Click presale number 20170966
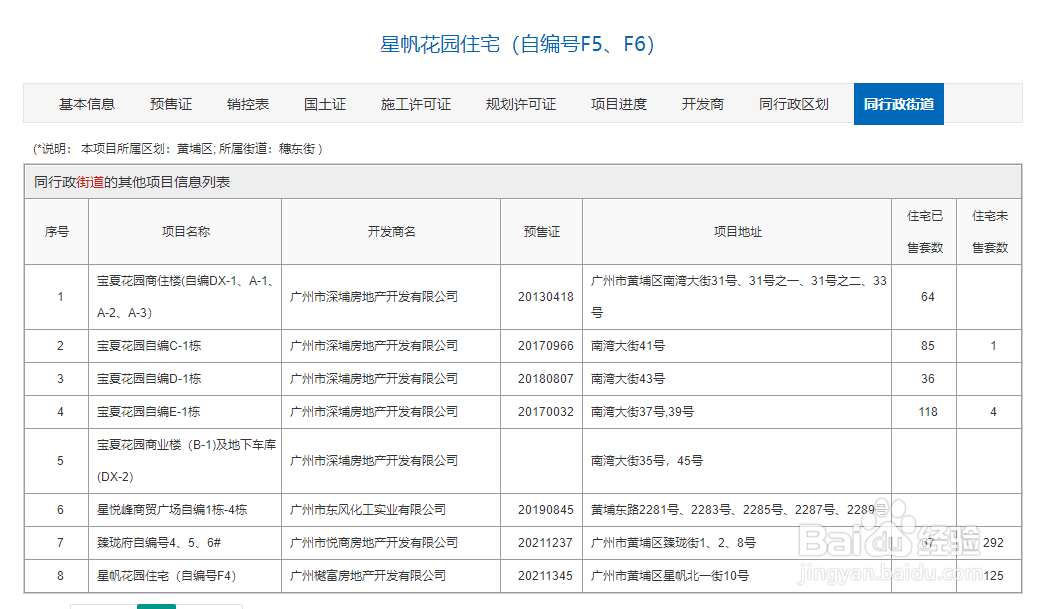 (x=546, y=346)
